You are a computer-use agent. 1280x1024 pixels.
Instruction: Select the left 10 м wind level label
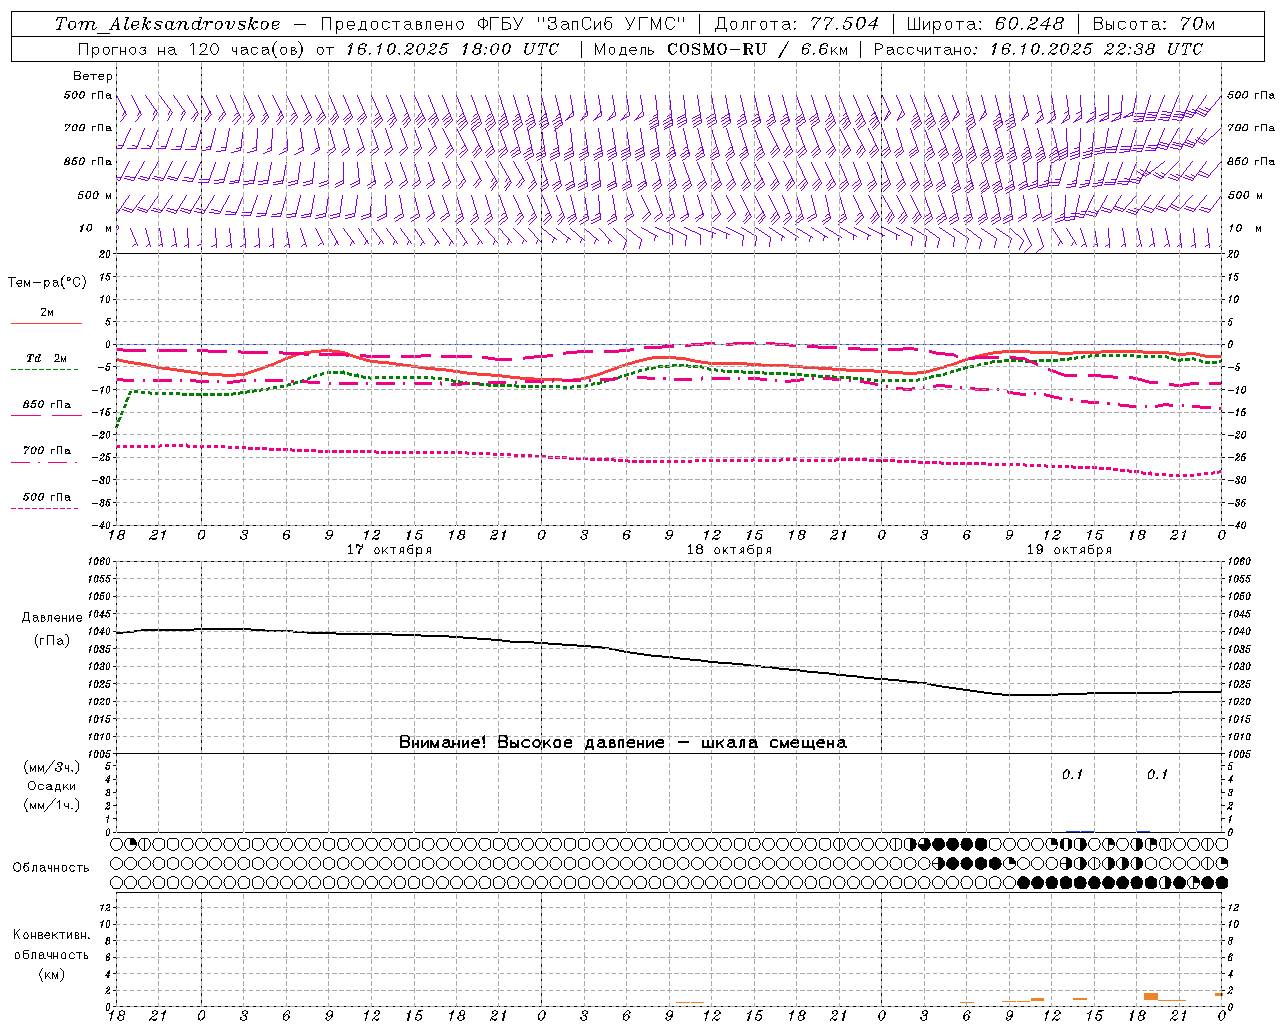point(95,228)
